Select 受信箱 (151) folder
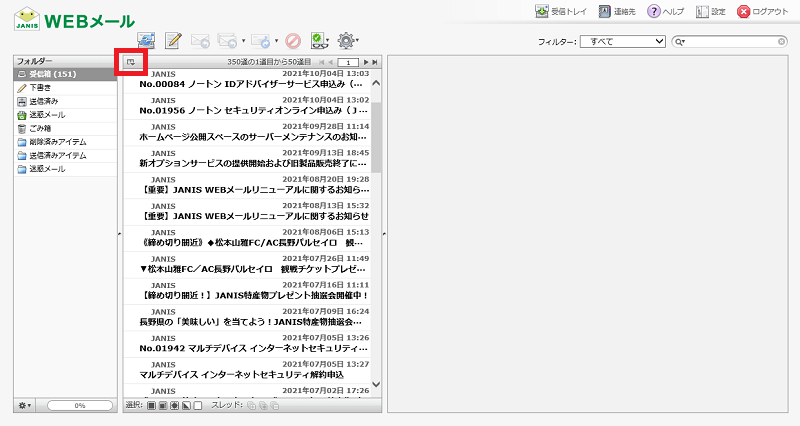The height and width of the screenshot is (426, 800). [x=65, y=74]
